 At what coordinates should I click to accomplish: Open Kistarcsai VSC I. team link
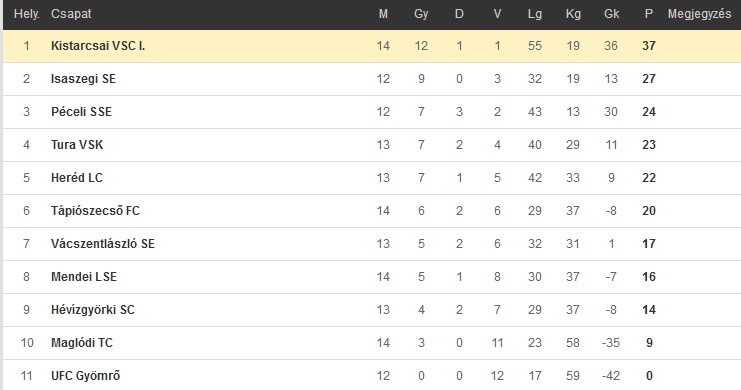[98, 46]
